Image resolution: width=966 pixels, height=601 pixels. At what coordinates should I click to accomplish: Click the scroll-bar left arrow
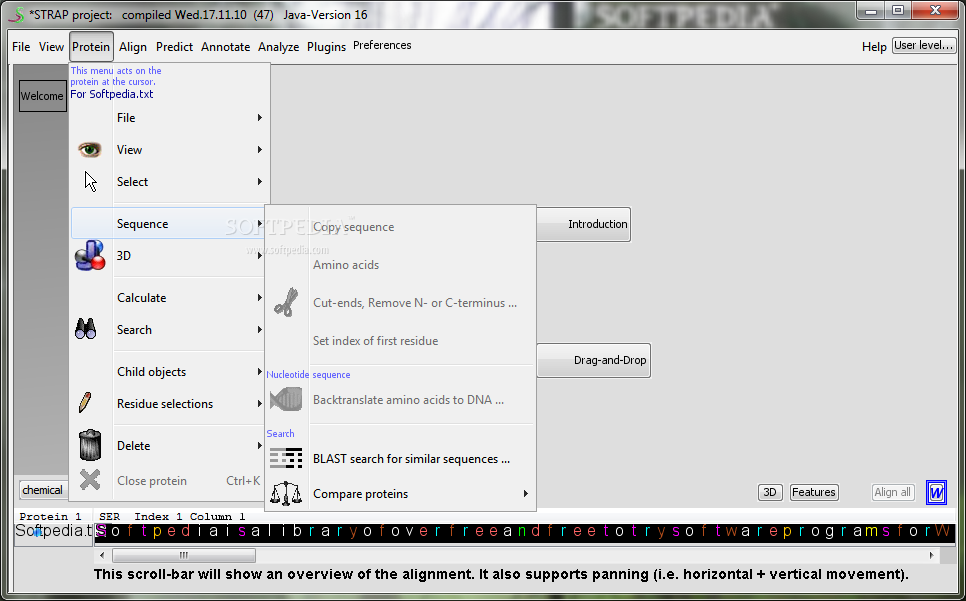pyautogui.click(x=103, y=555)
